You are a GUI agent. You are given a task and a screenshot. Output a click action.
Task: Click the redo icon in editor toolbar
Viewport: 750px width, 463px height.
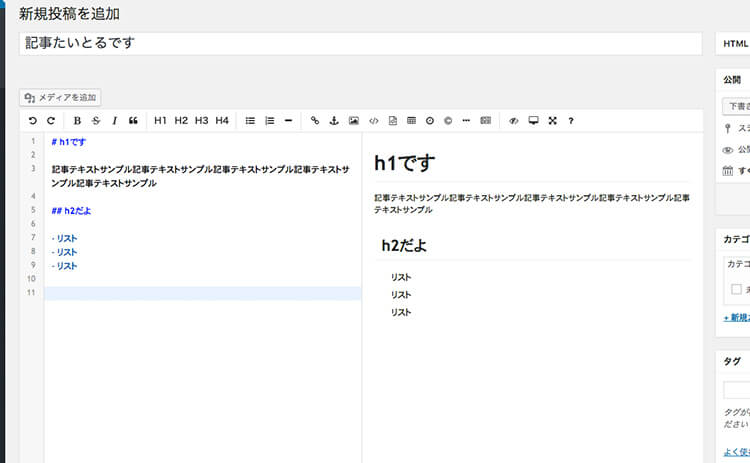click(51, 121)
